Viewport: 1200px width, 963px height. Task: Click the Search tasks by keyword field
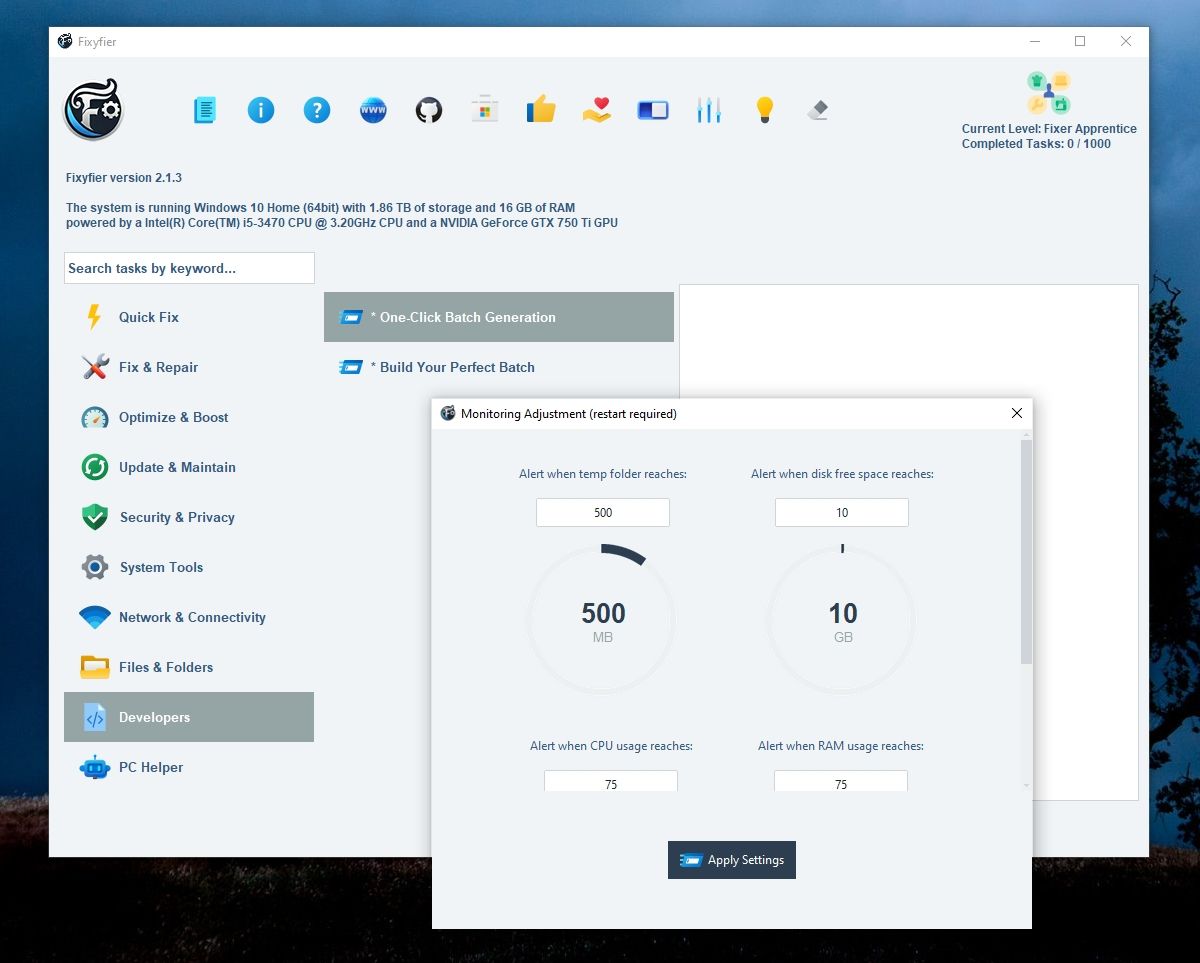189,268
